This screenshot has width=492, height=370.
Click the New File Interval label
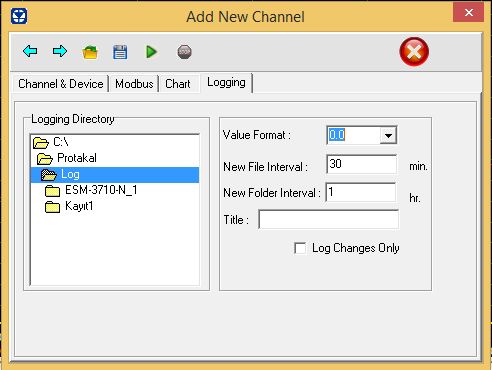(265, 166)
